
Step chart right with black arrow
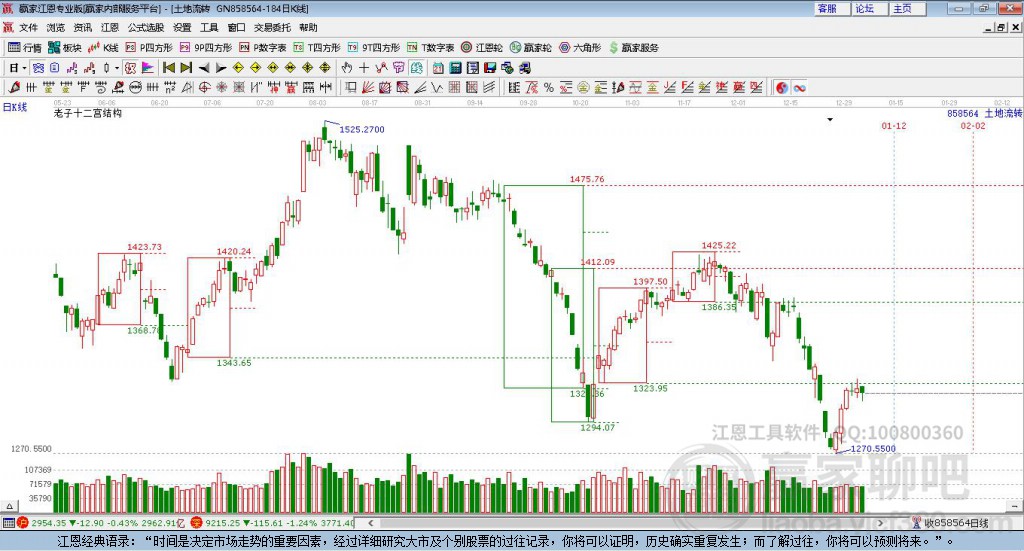pyautogui.click(x=221, y=68)
